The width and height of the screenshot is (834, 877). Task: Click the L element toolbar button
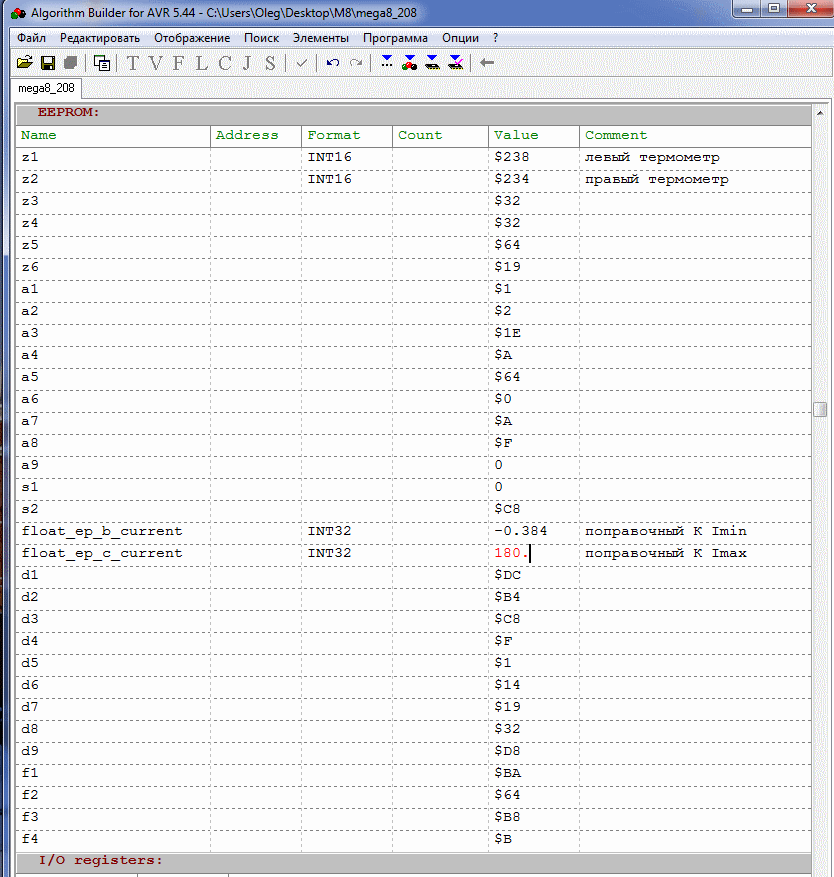point(202,63)
